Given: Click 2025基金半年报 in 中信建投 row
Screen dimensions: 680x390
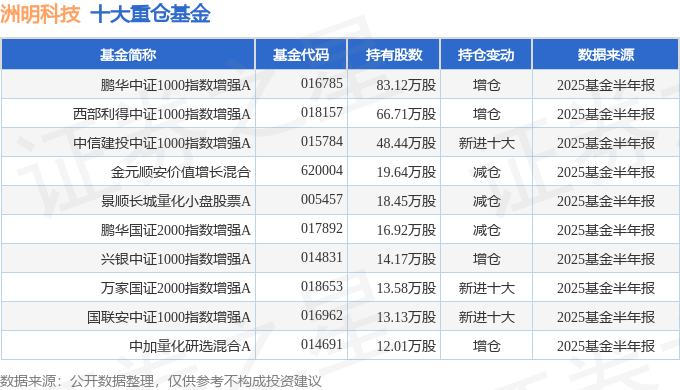Looking at the screenshot, I should coord(606,143).
